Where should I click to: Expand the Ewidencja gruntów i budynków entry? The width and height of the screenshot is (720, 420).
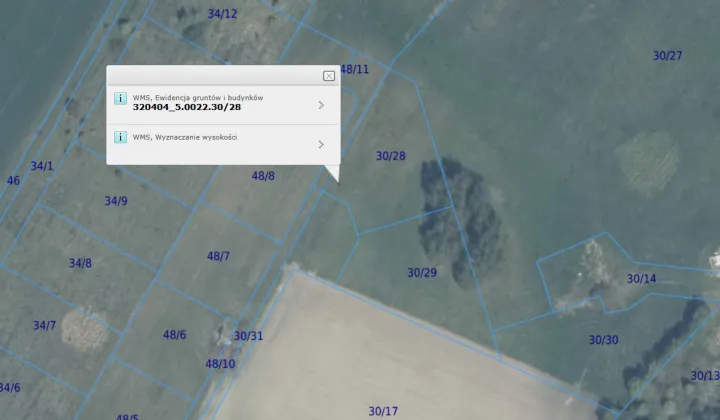click(x=321, y=105)
